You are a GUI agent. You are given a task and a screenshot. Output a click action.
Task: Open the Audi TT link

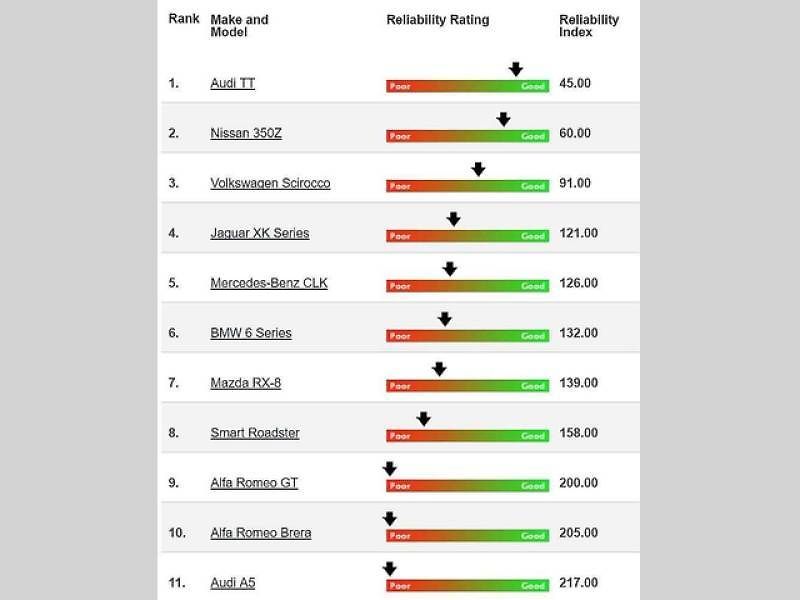pyautogui.click(x=233, y=83)
